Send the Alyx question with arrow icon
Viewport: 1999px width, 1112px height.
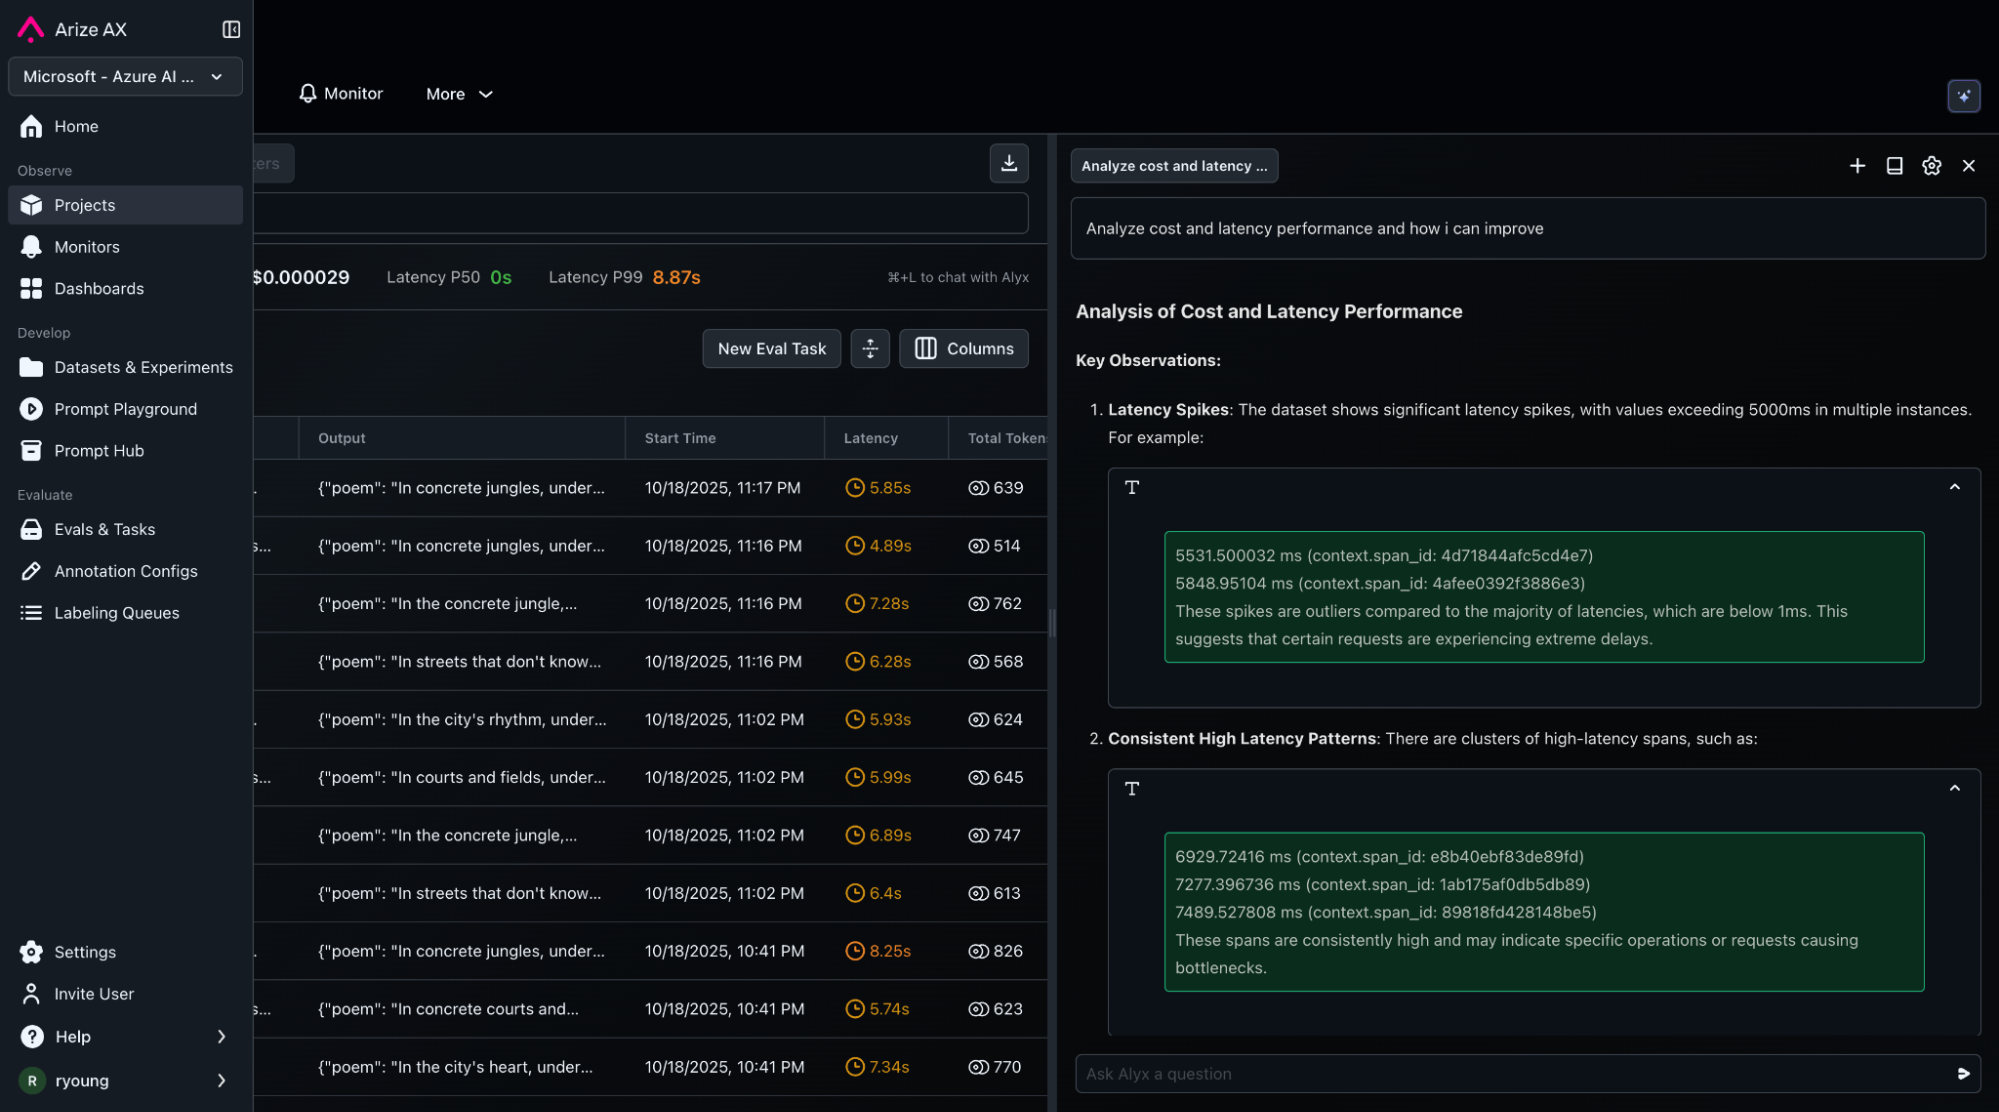1963,1073
